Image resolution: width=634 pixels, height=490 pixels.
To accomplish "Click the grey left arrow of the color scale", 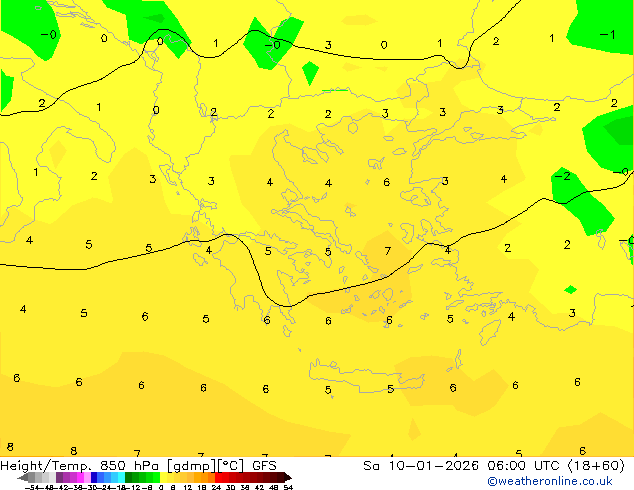I will 23,477.
